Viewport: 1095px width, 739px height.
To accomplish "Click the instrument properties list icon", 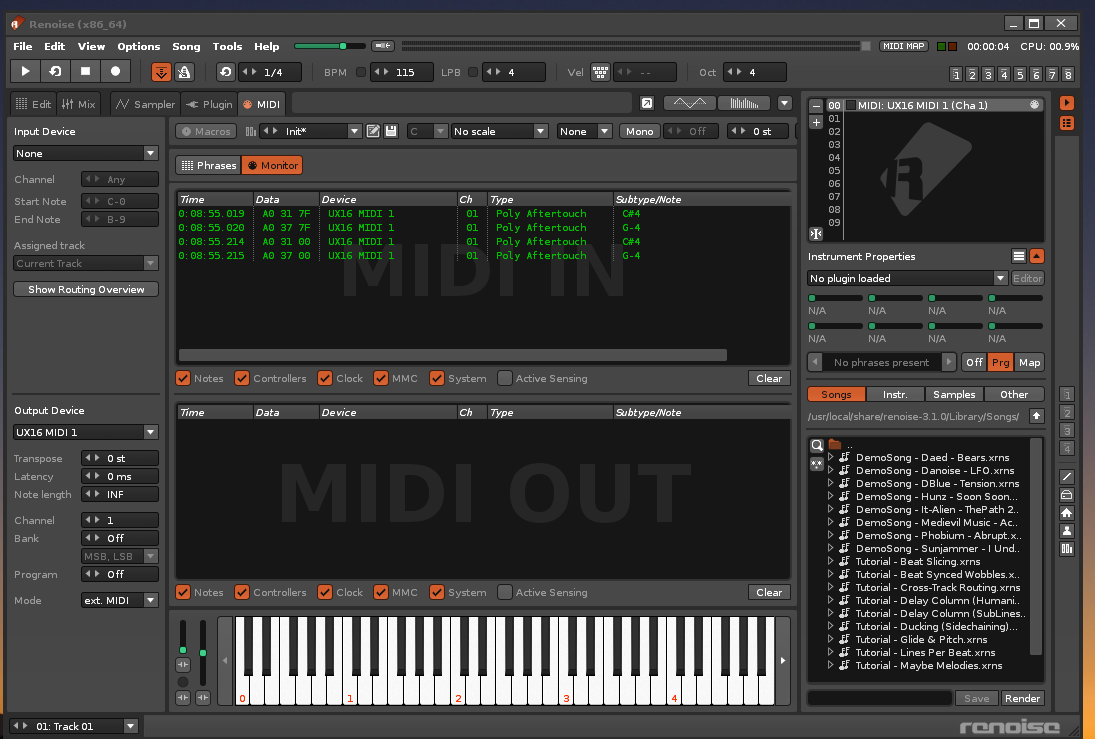I will 1019,256.
